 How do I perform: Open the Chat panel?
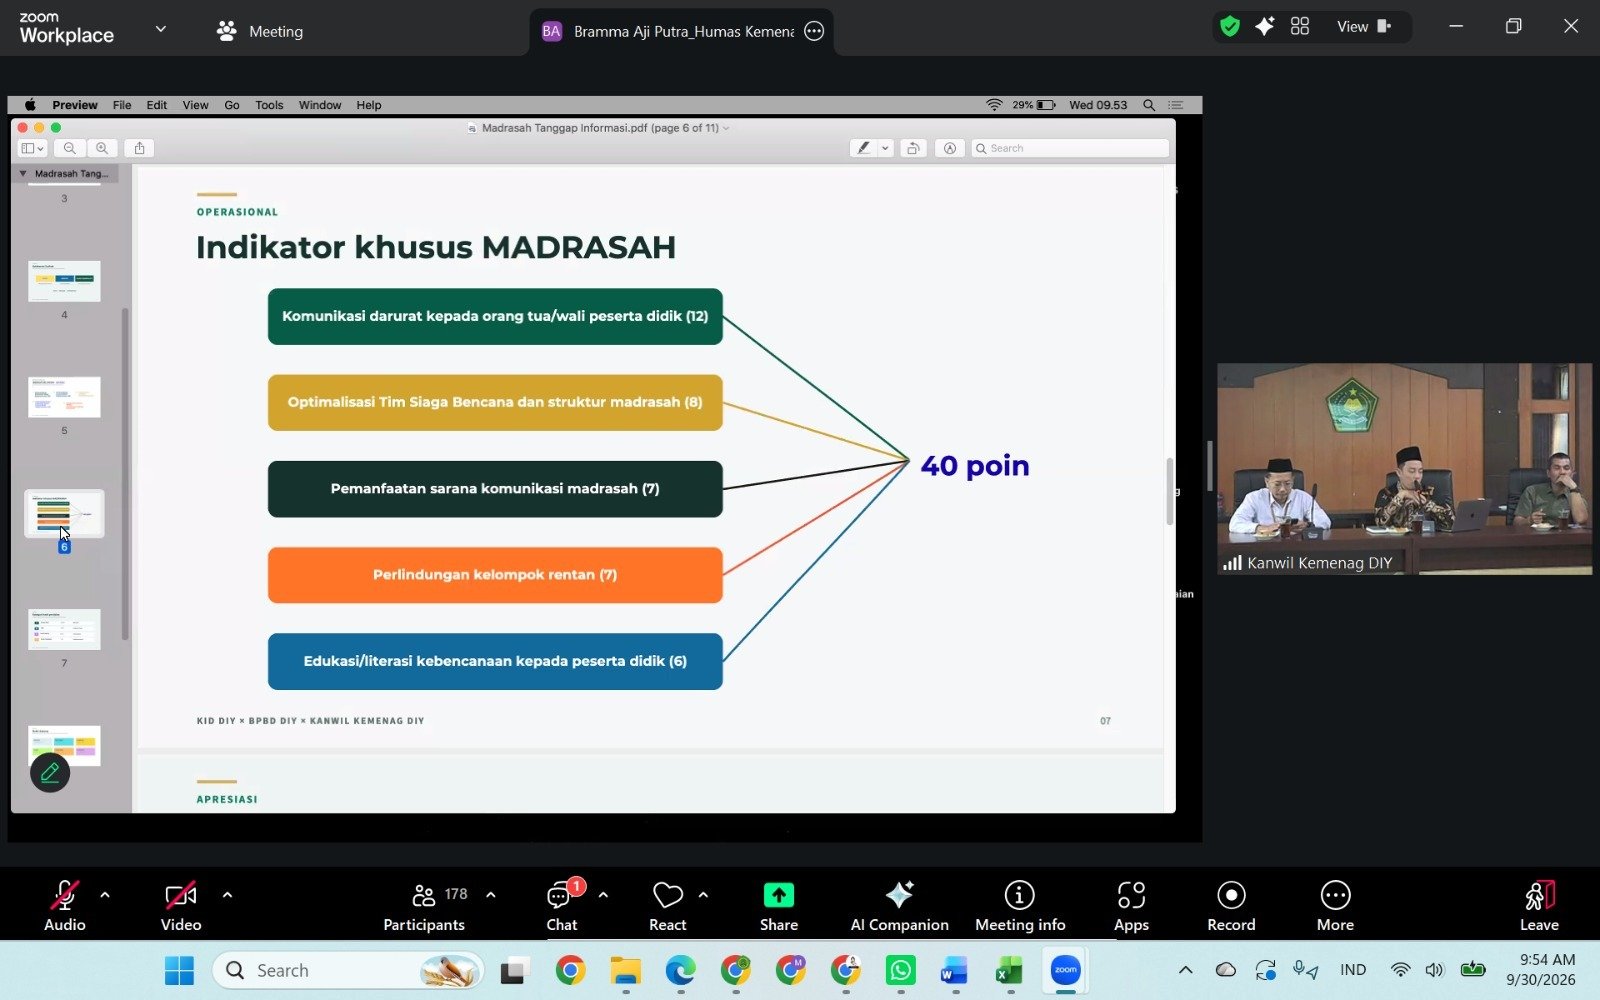pyautogui.click(x=561, y=906)
